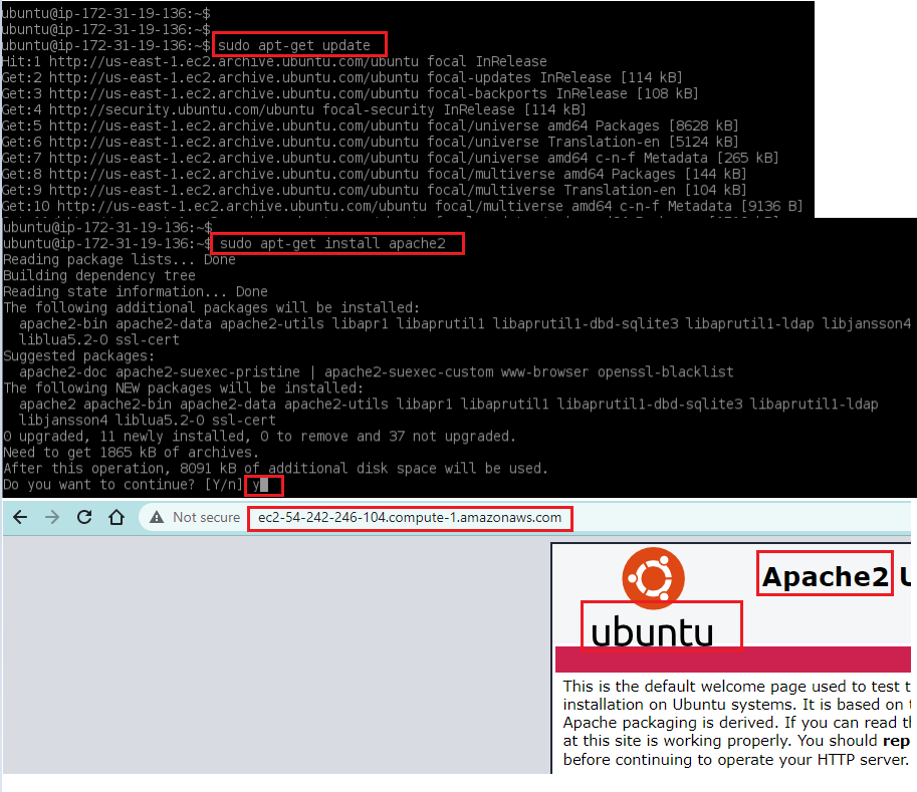This screenshot has width=917, height=792.
Task: Click the Not secure warning triangle icon
Action: tap(157, 517)
